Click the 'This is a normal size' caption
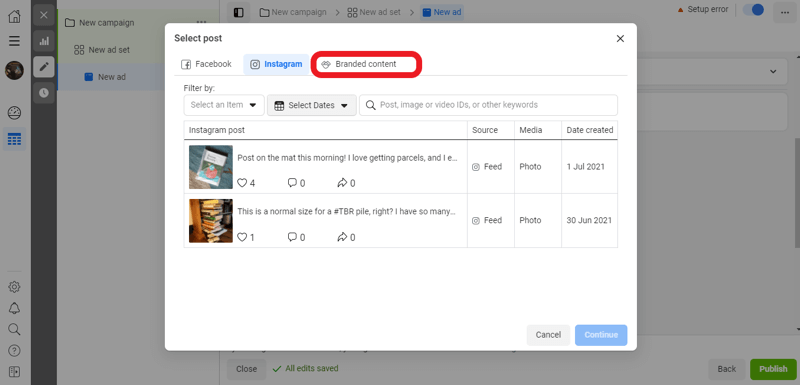 click(346, 212)
